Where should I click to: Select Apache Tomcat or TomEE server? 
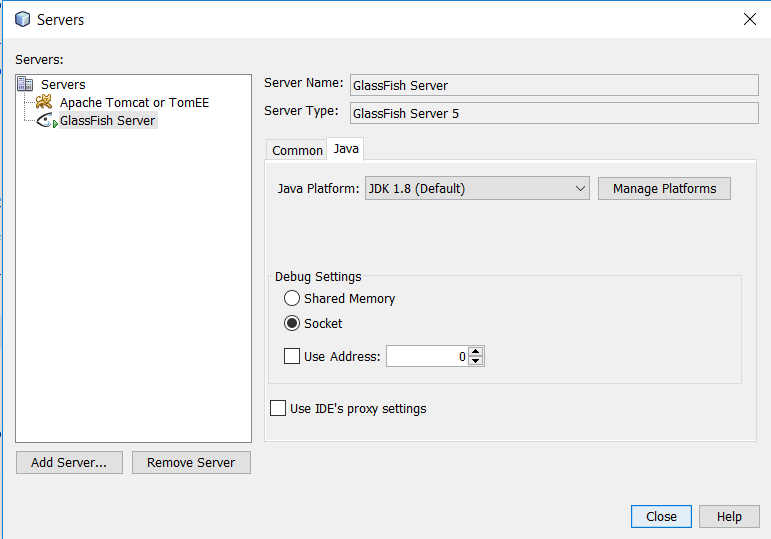coord(134,102)
